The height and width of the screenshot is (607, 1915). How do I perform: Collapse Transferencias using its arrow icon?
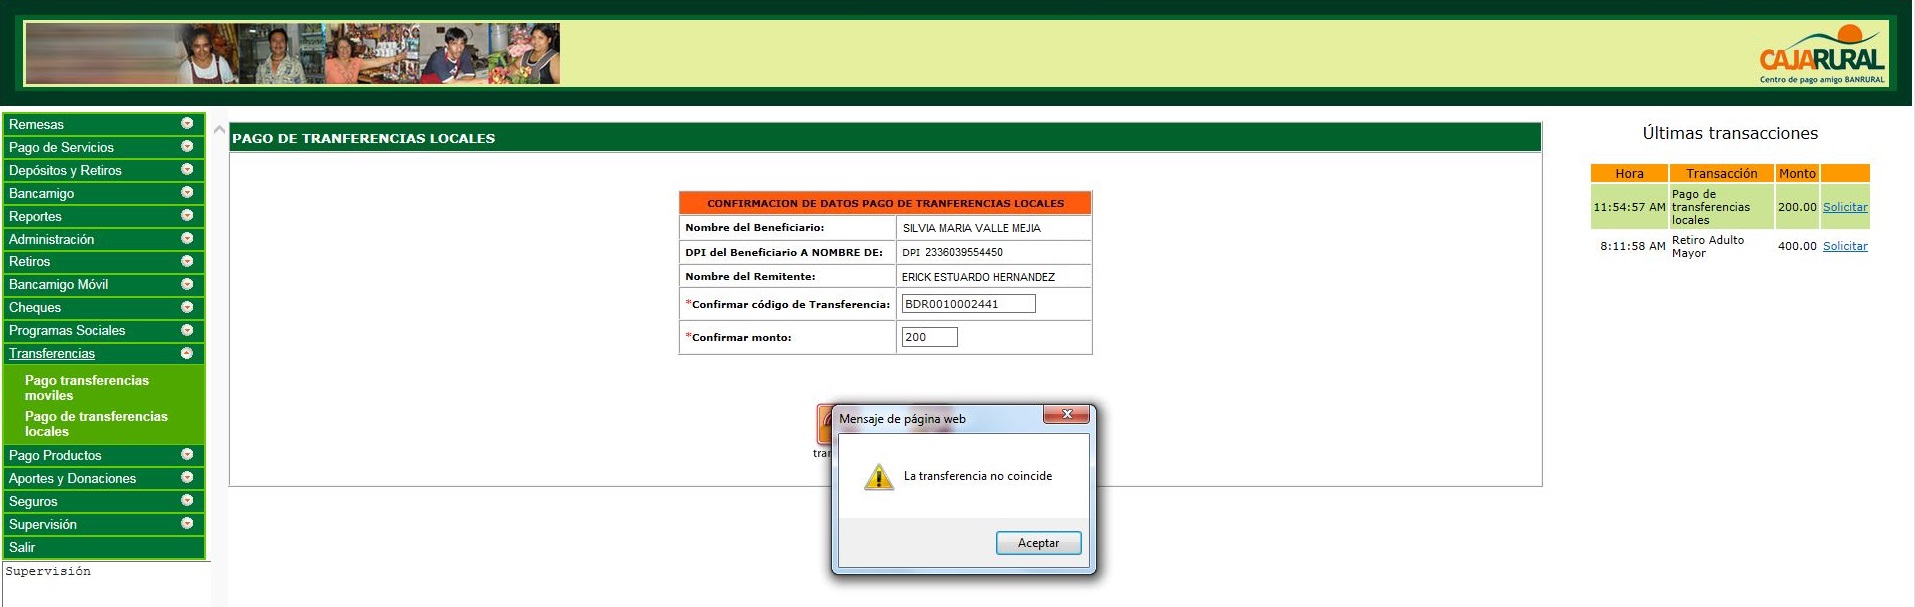tap(187, 353)
